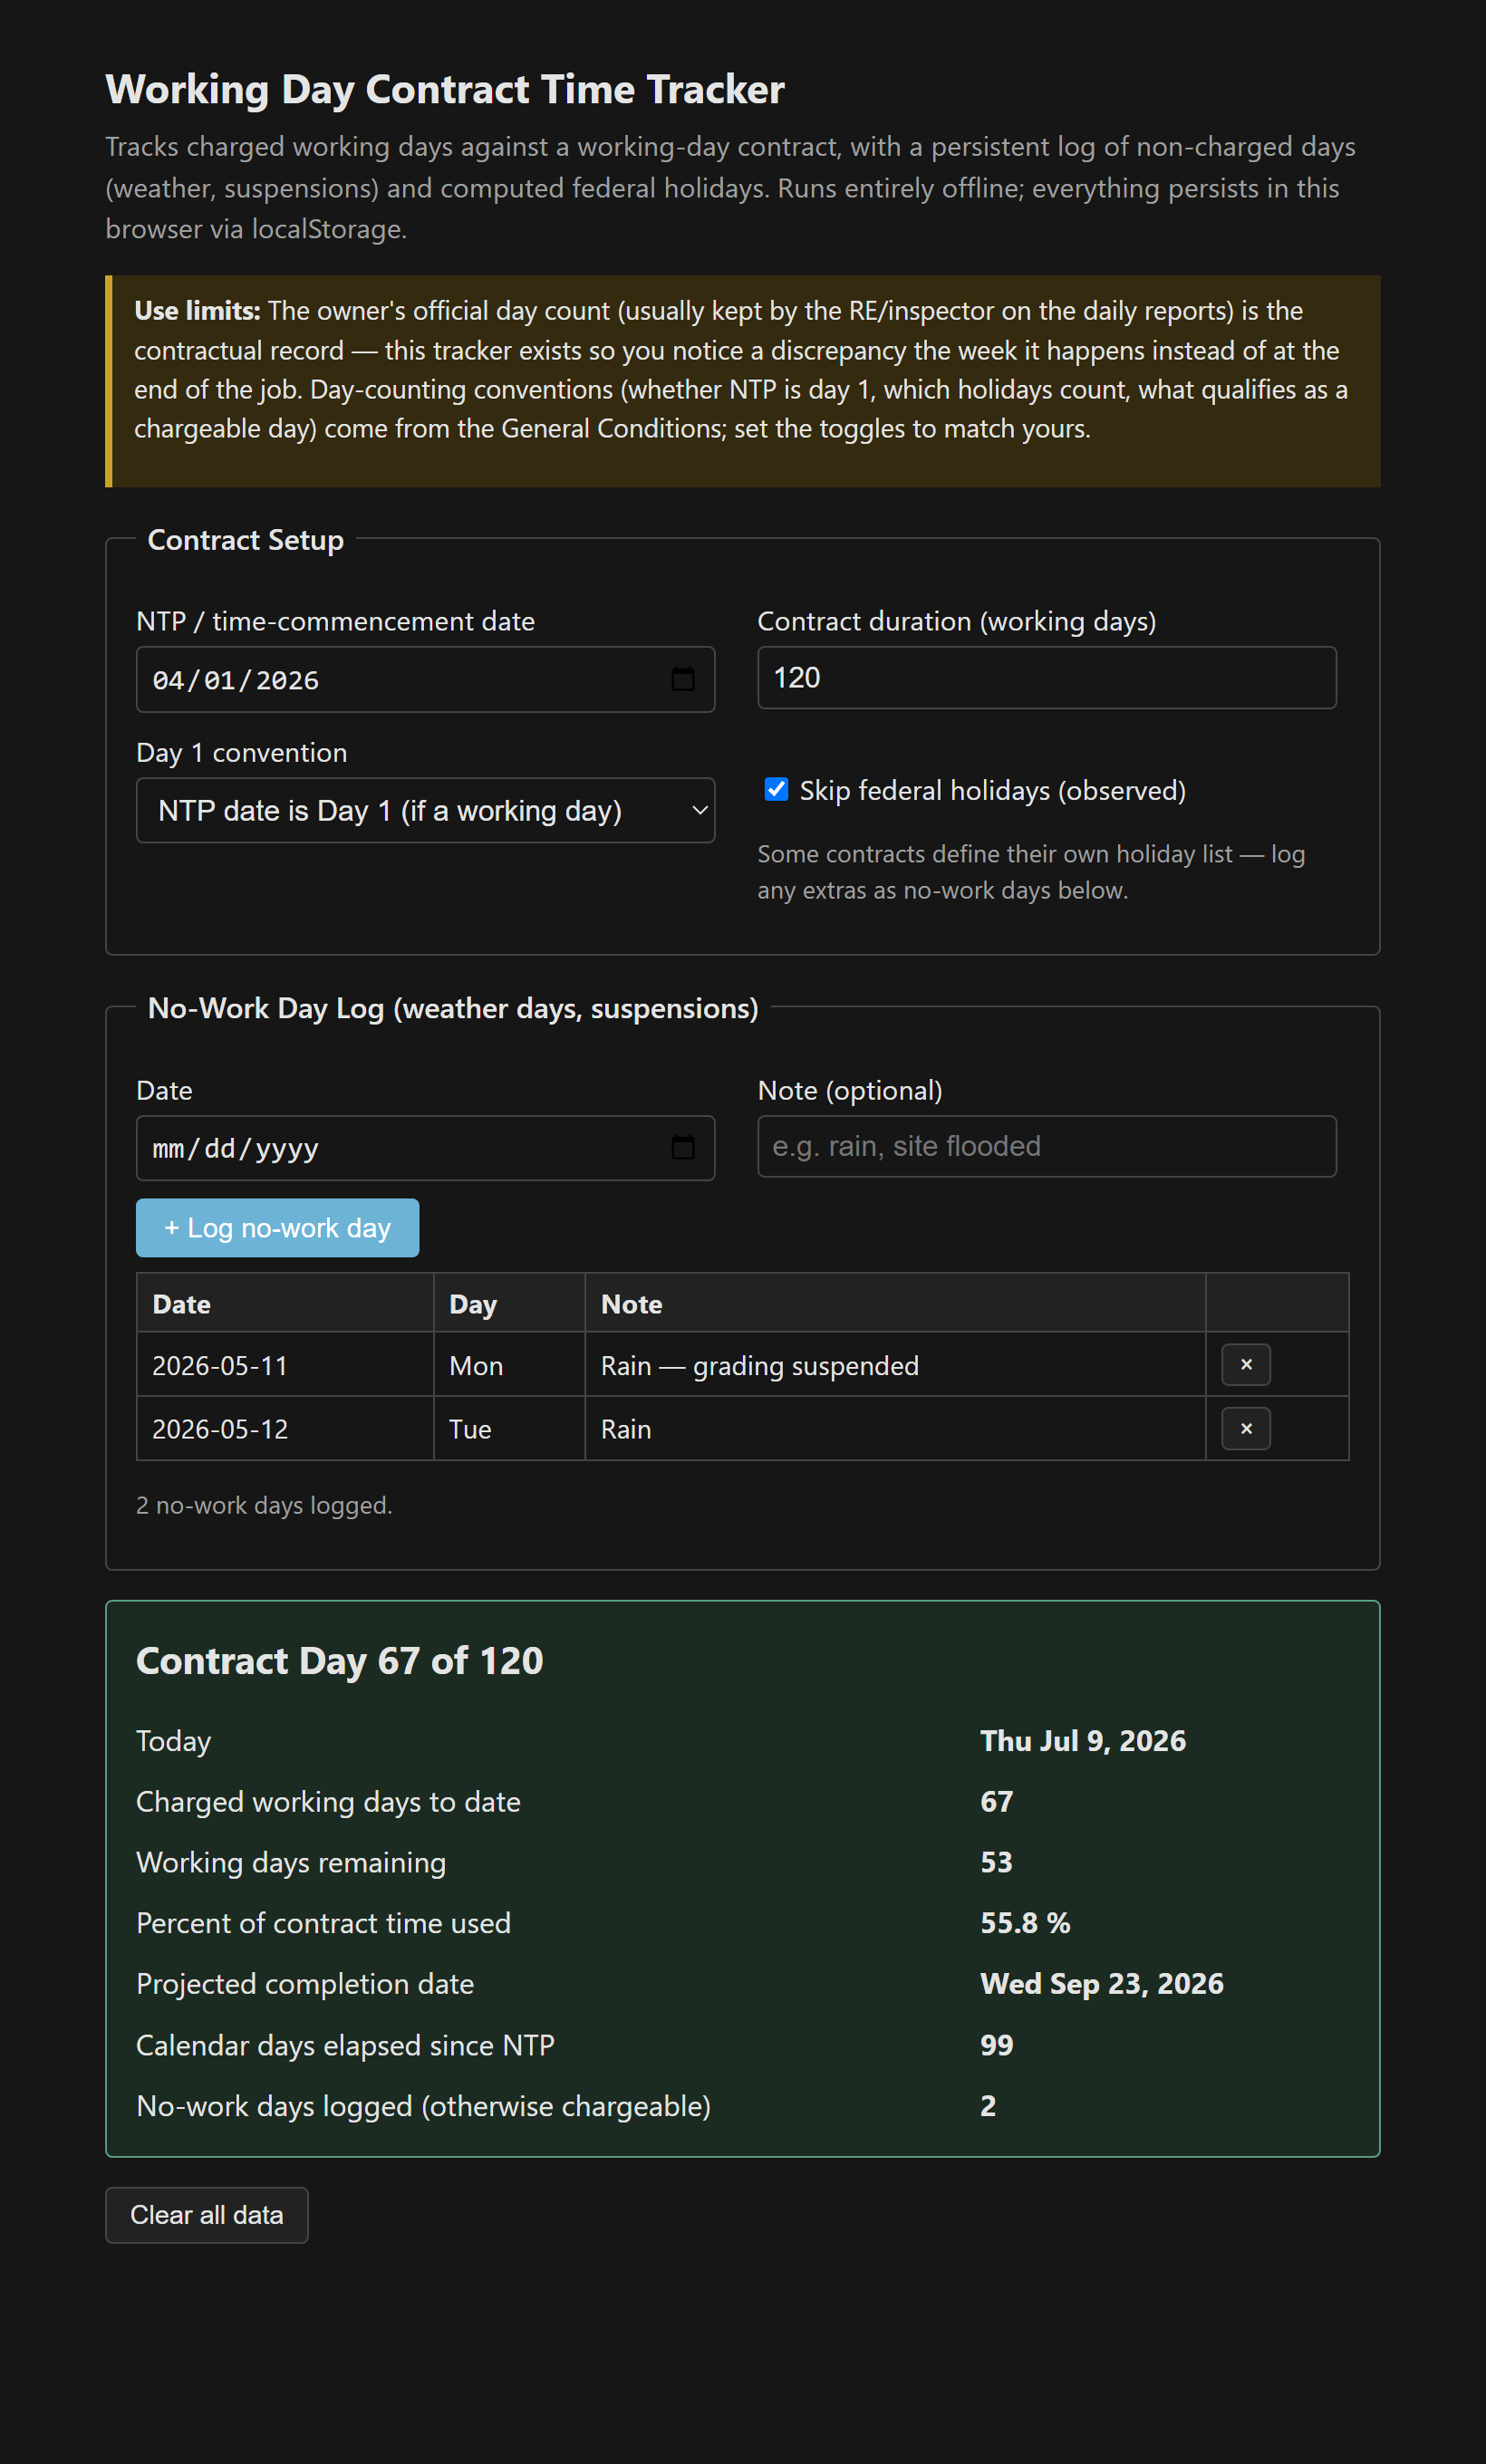The image size is (1486, 2464).
Task: Click the '55.8 %' value
Action: tap(1025, 1923)
